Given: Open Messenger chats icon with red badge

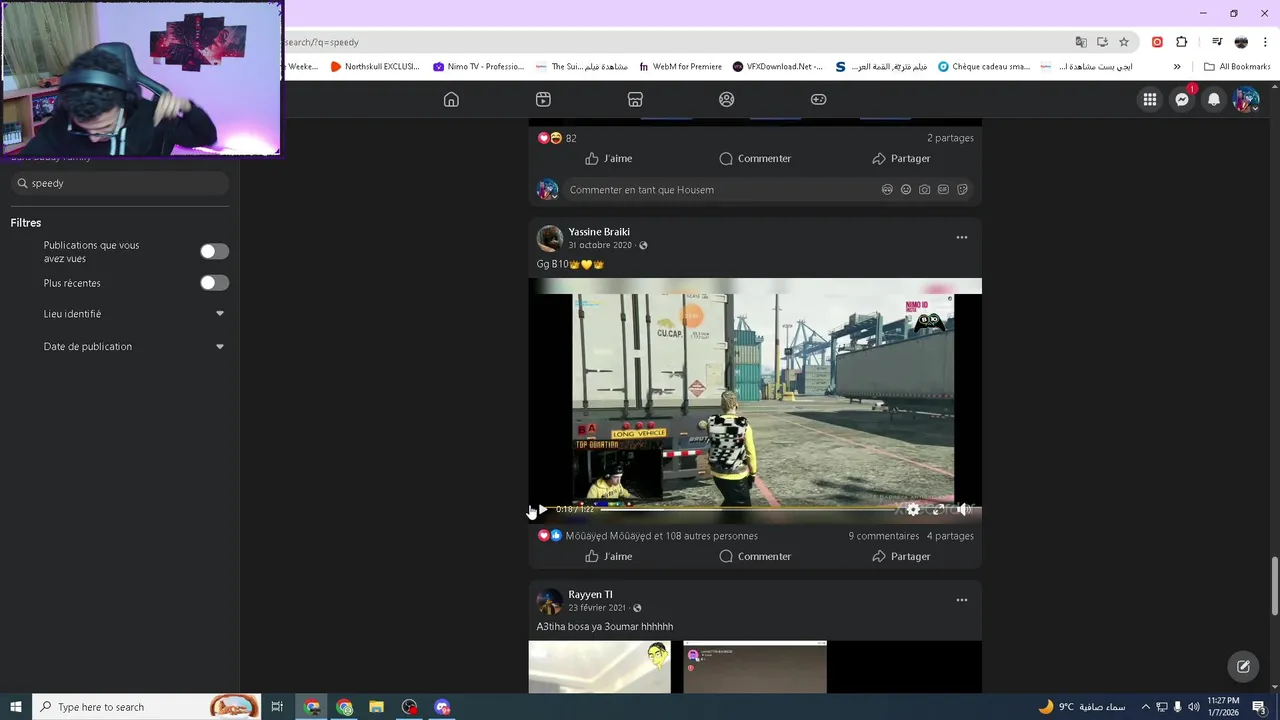Looking at the screenshot, I should (1182, 99).
